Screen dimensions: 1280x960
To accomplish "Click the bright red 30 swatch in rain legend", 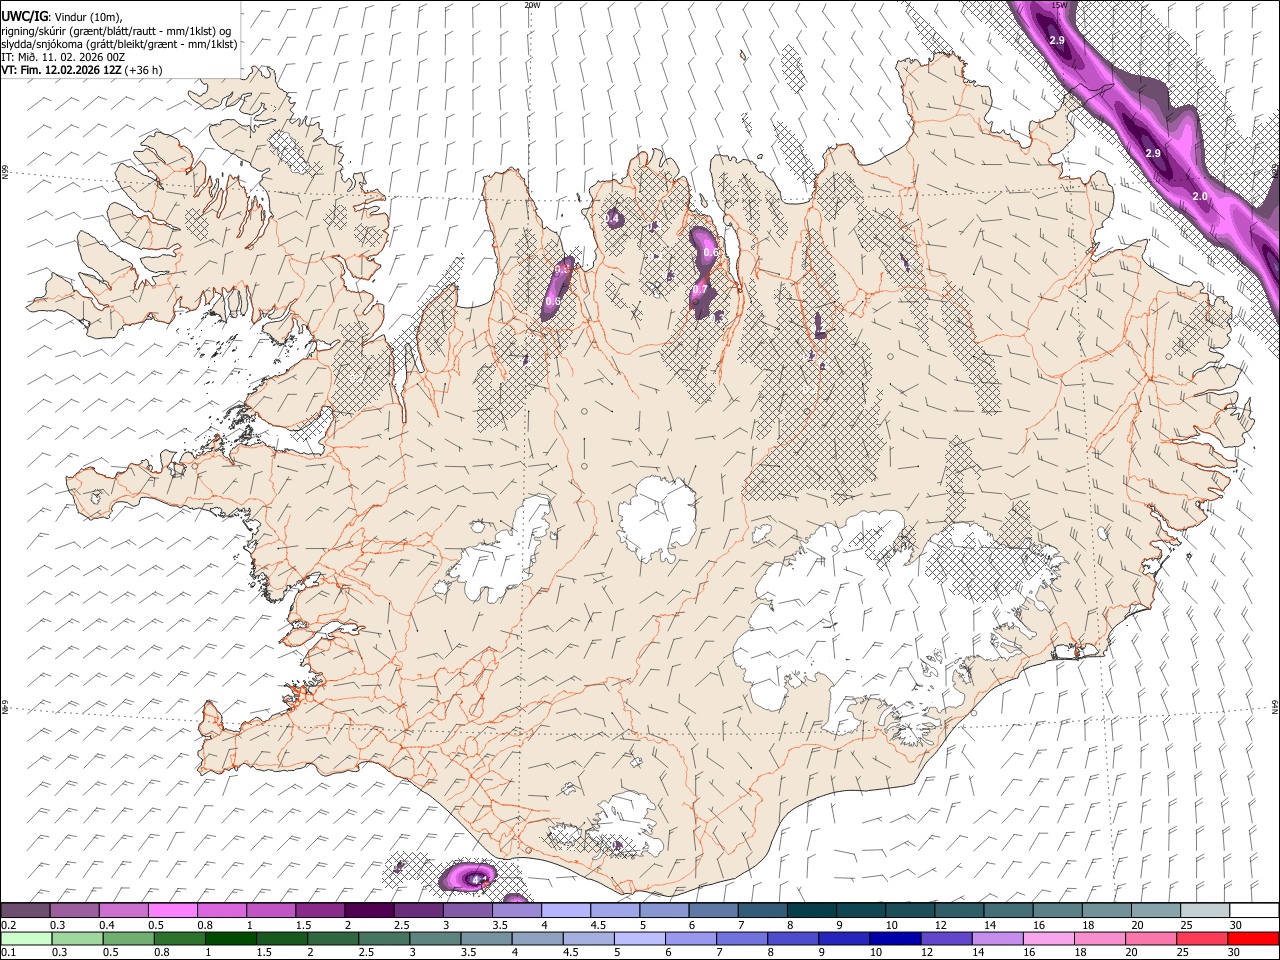I will (x=1253, y=938).
